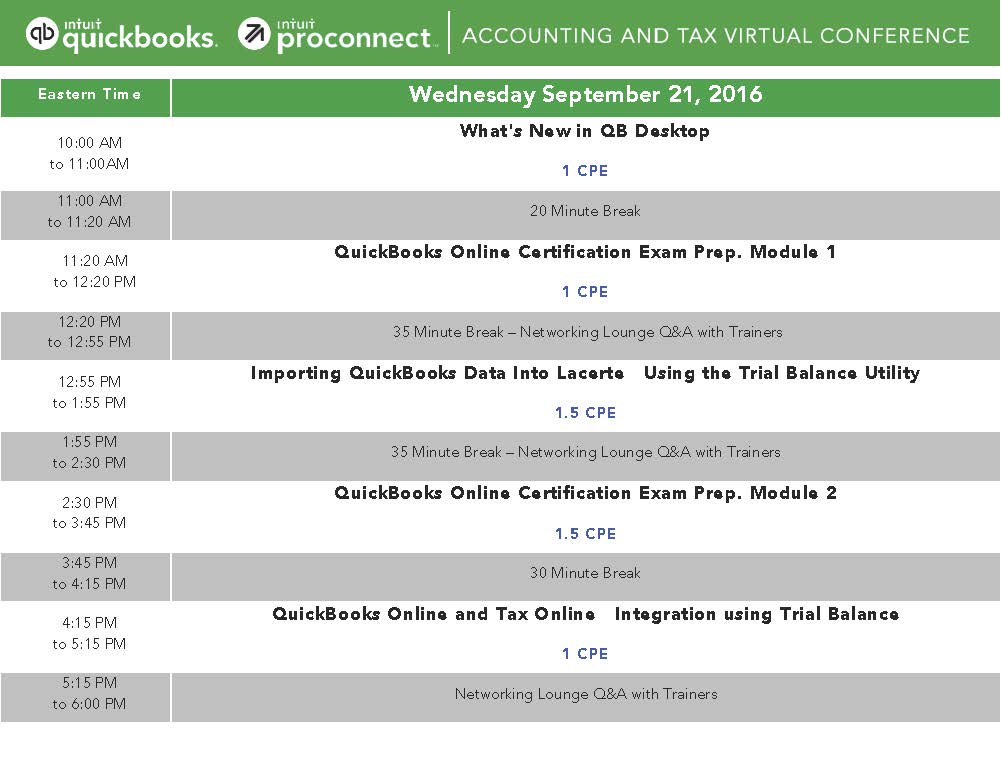Click 'Accounting and Tax Virtual Conference' title
Viewport: 1001px width, 774px height.
[x=716, y=35]
